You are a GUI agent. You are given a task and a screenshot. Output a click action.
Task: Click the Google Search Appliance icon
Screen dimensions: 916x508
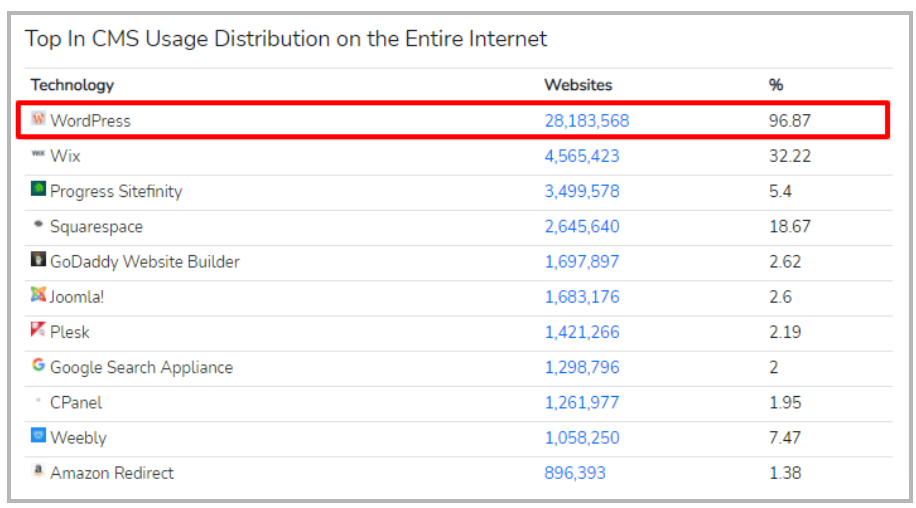tap(38, 365)
